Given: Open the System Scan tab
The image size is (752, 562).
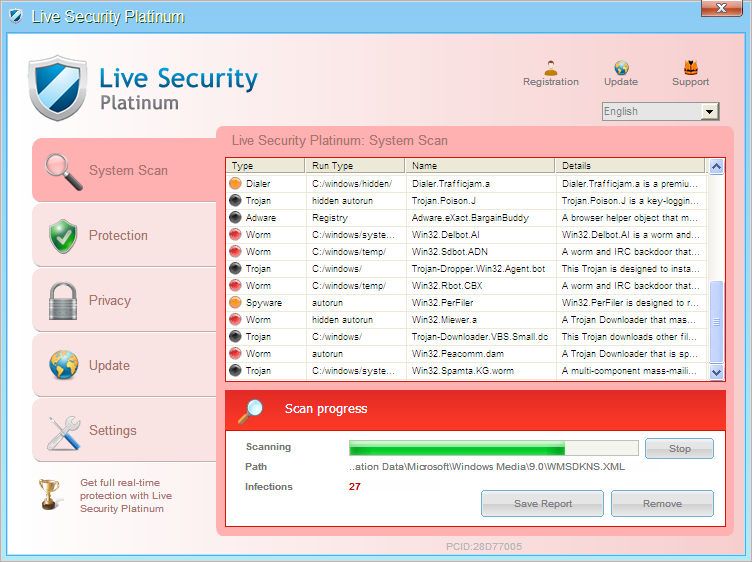Looking at the screenshot, I should [125, 170].
